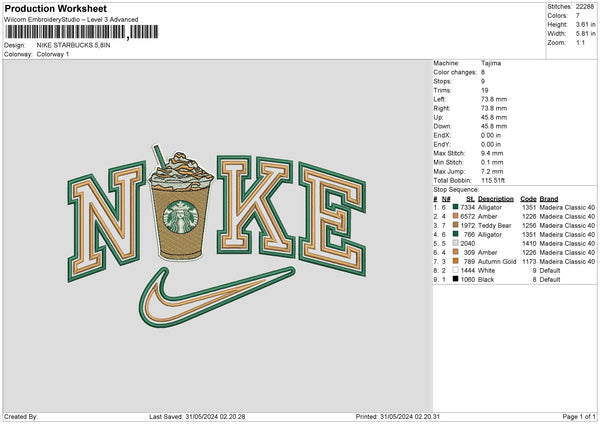
Task: Click the Colorway 1 value
Action: point(53,54)
